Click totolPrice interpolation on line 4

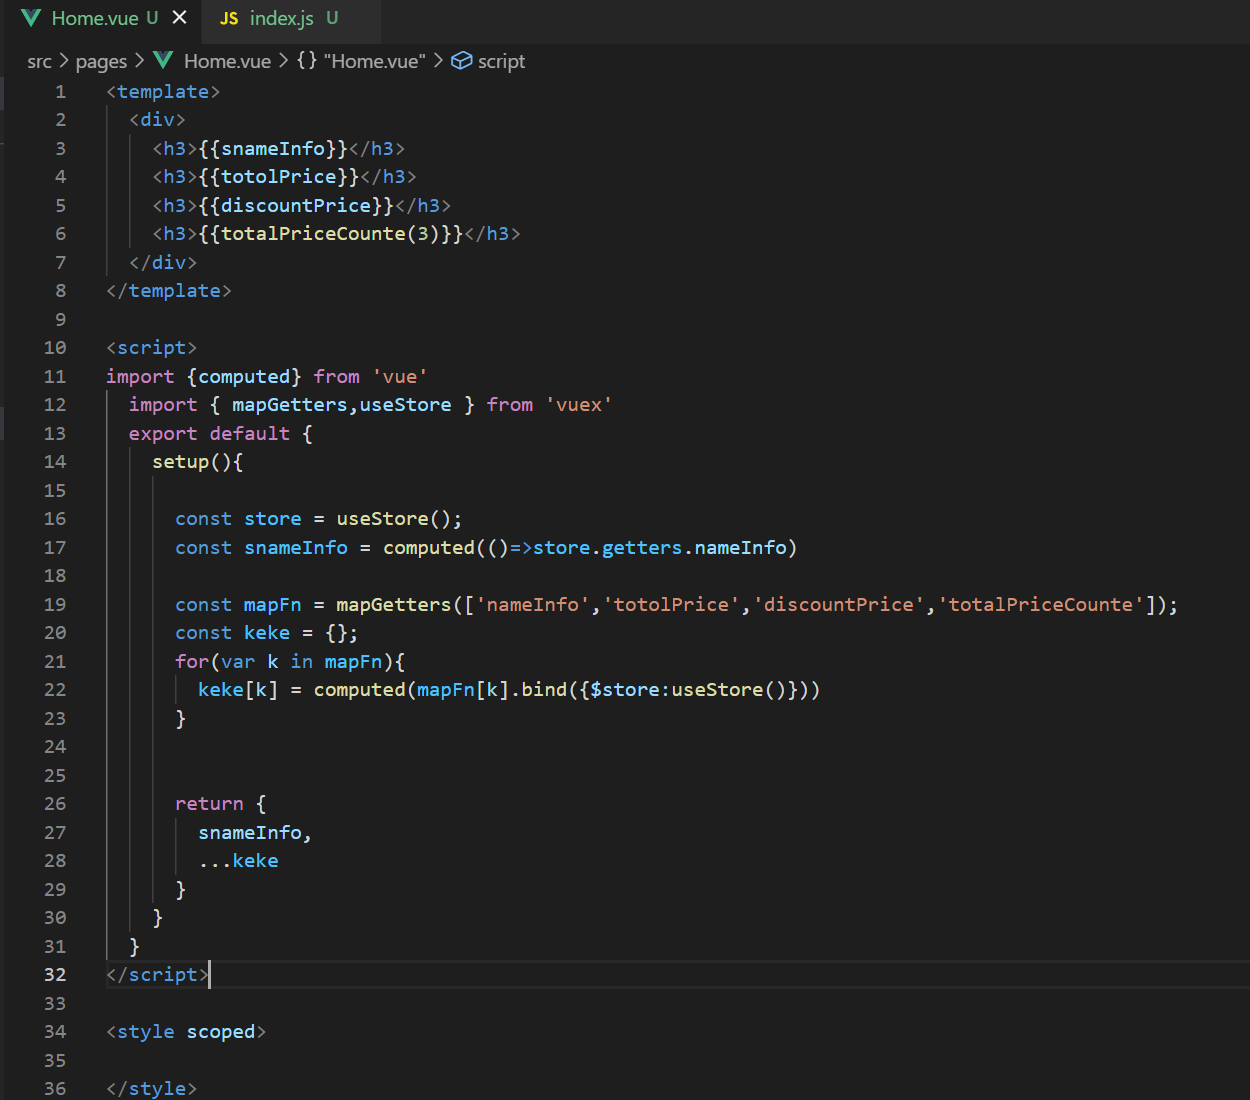[279, 177]
